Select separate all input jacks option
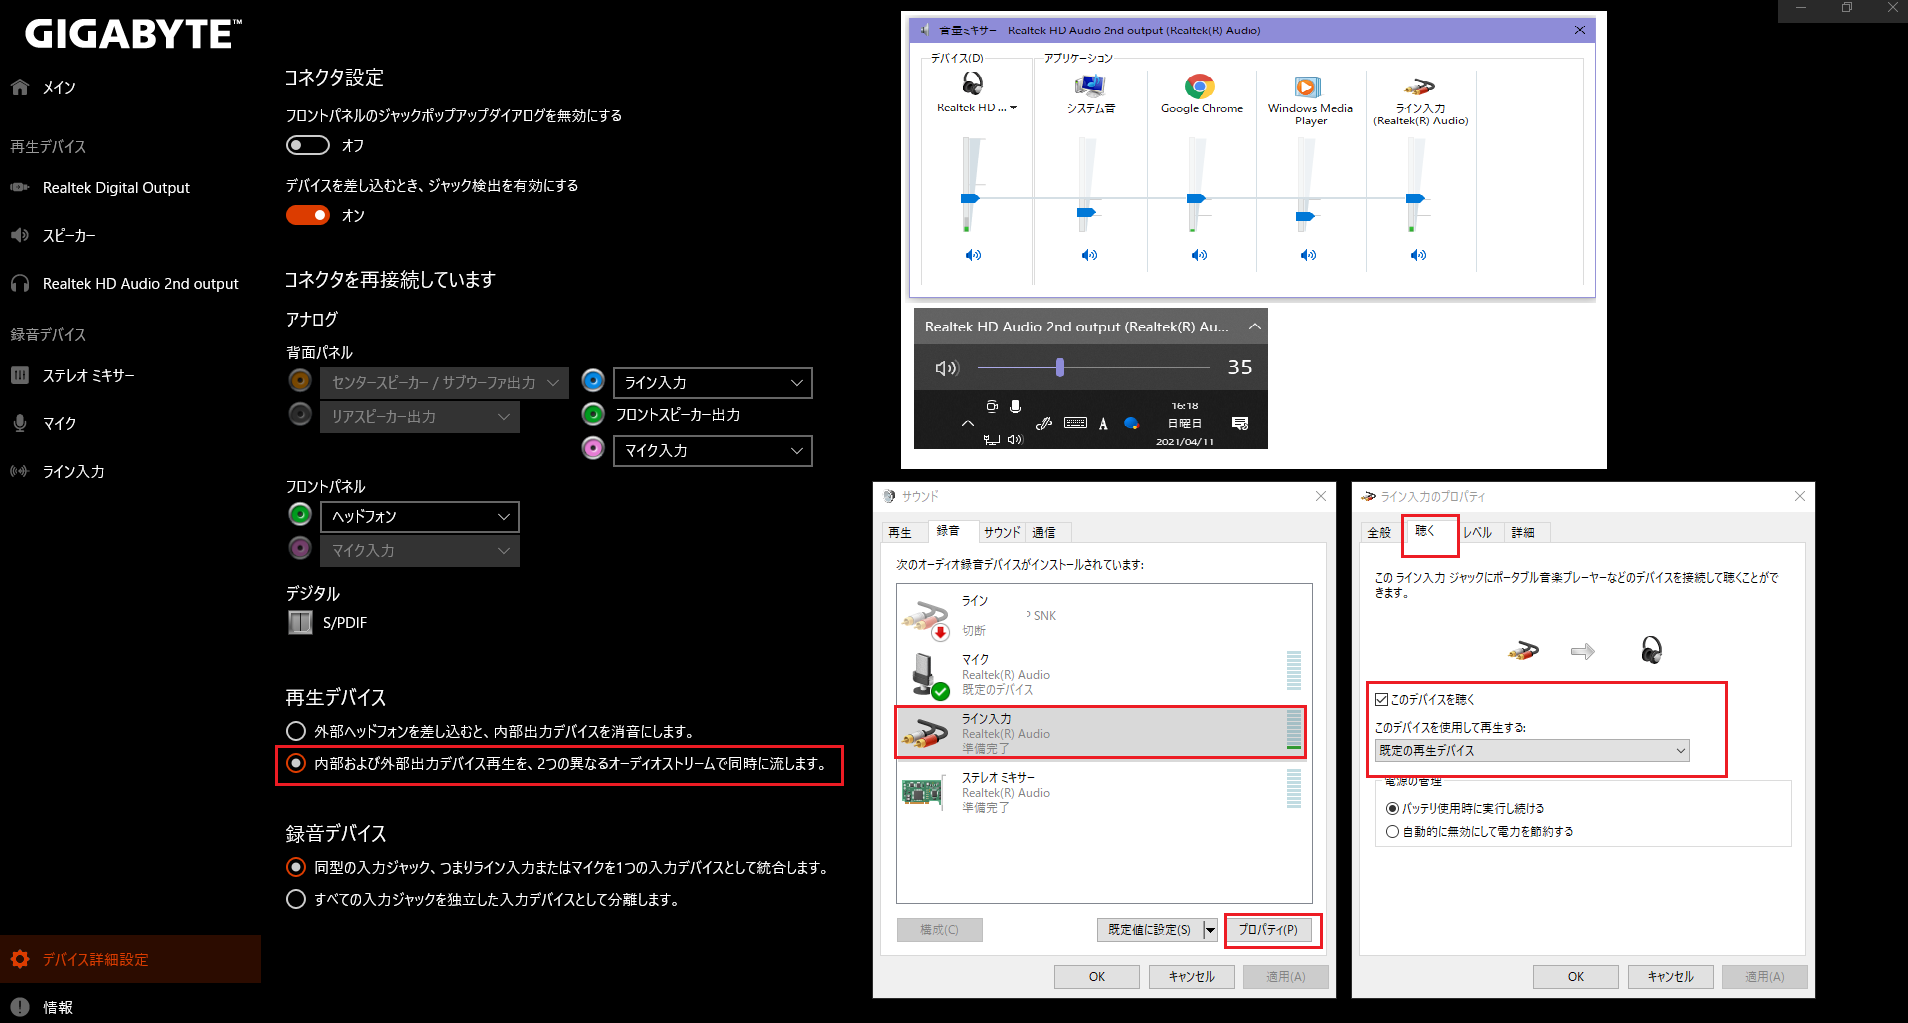 point(296,899)
